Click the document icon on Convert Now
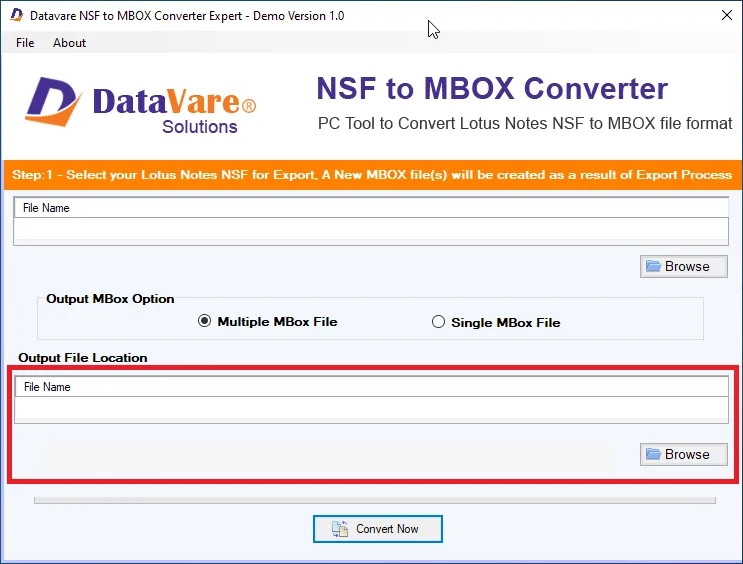The height and width of the screenshot is (564, 743). [x=340, y=529]
